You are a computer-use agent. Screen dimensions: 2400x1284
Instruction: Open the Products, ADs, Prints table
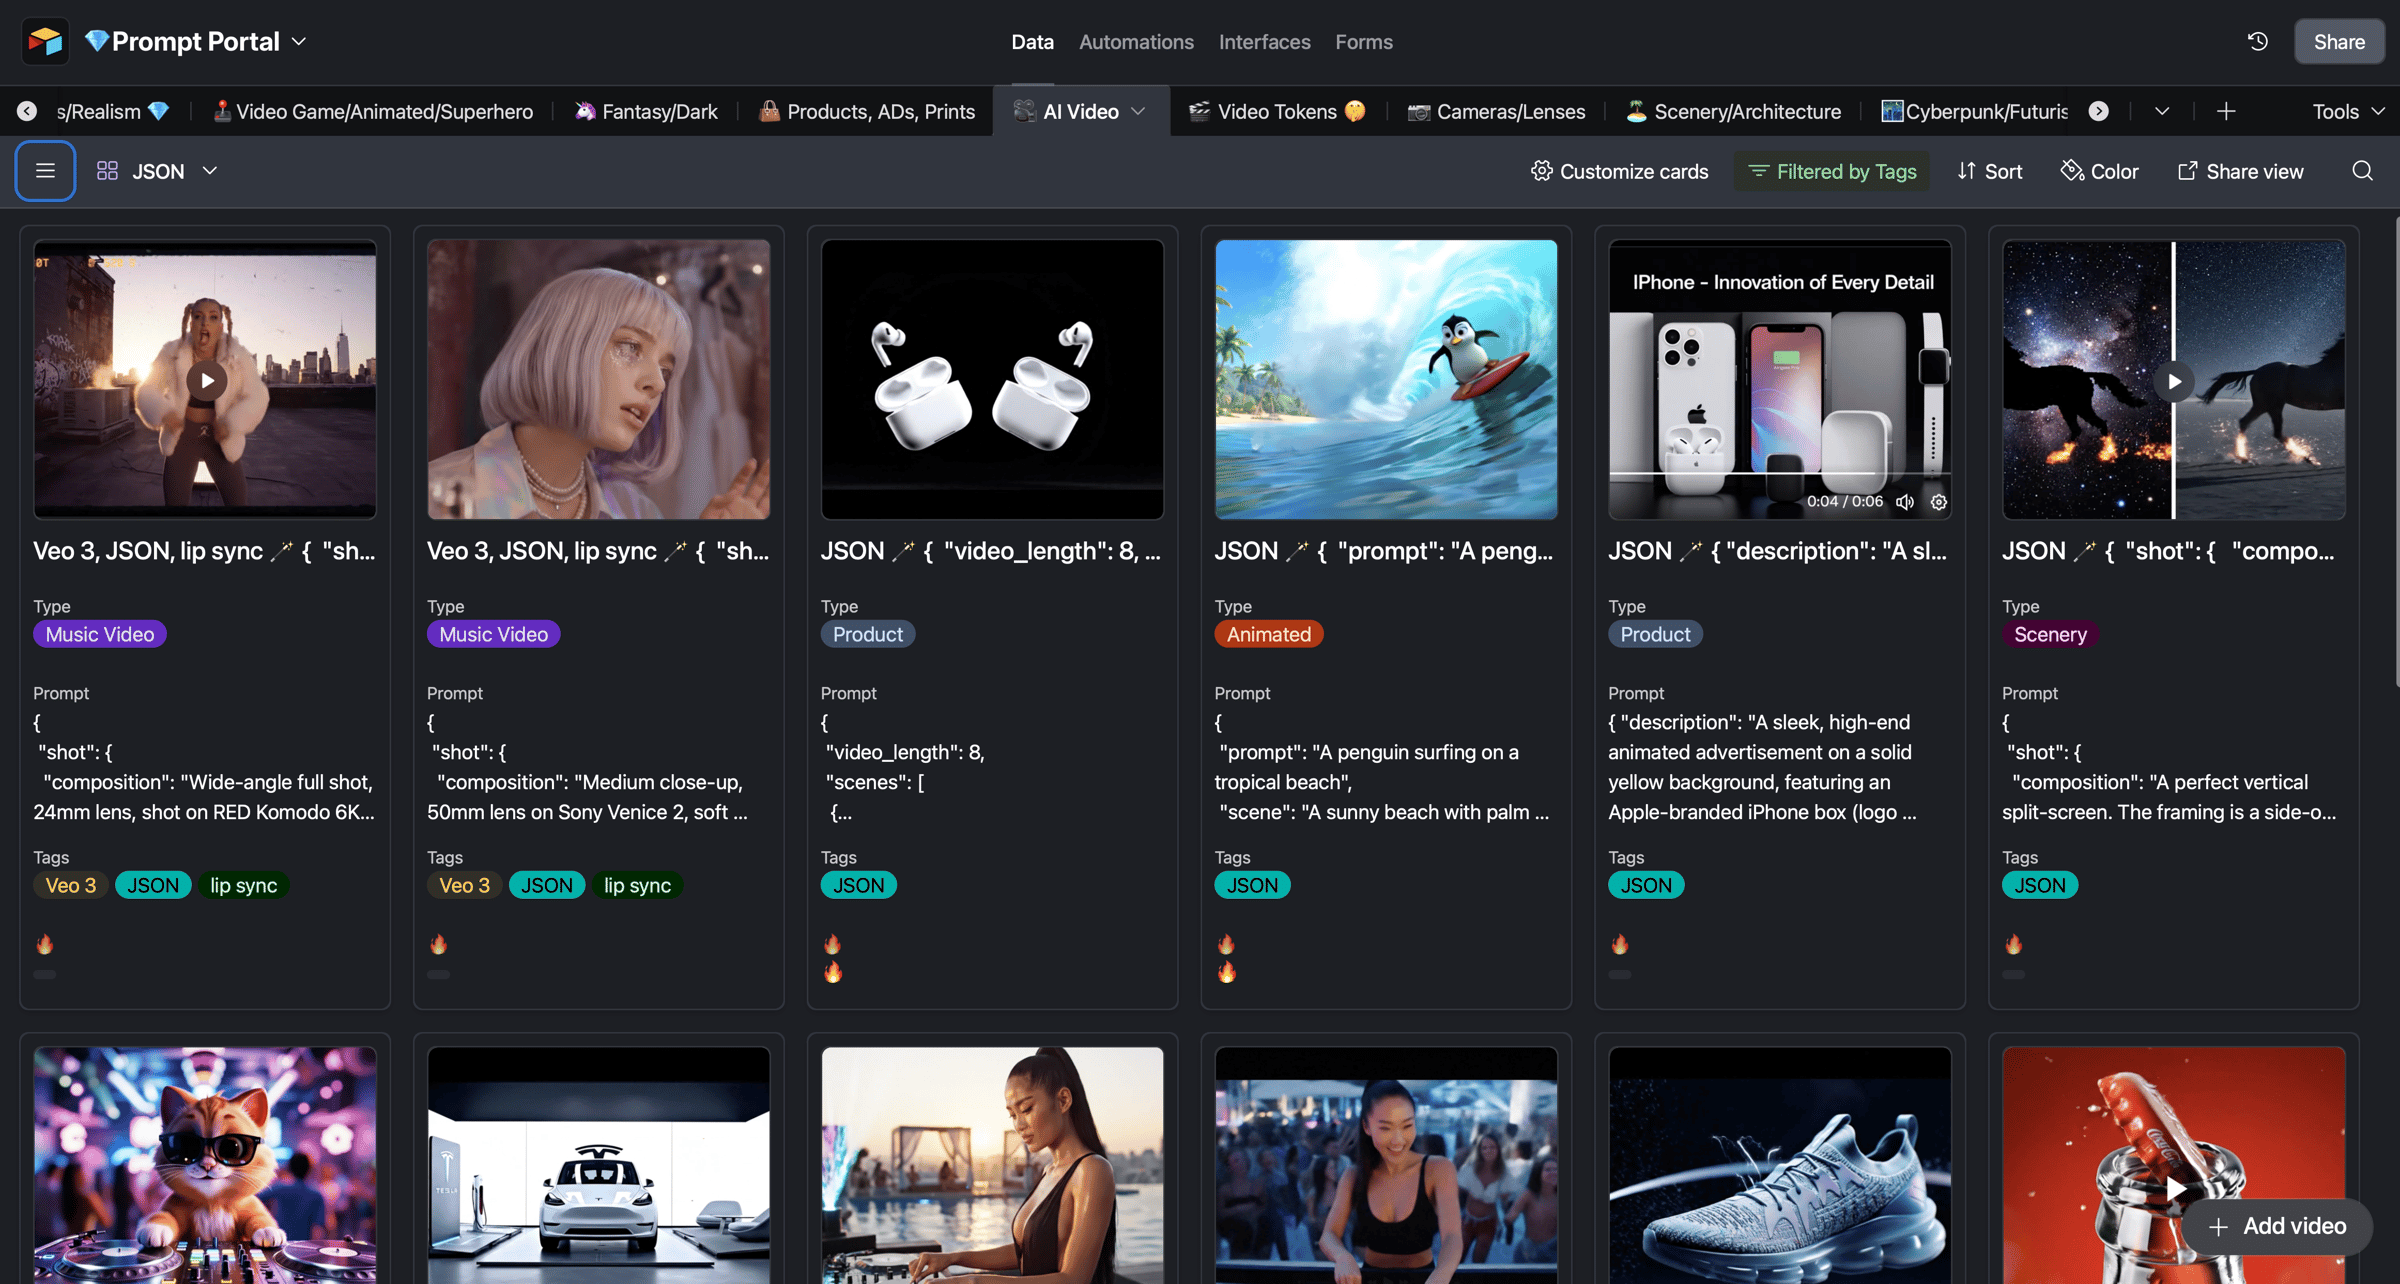(x=867, y=111)
